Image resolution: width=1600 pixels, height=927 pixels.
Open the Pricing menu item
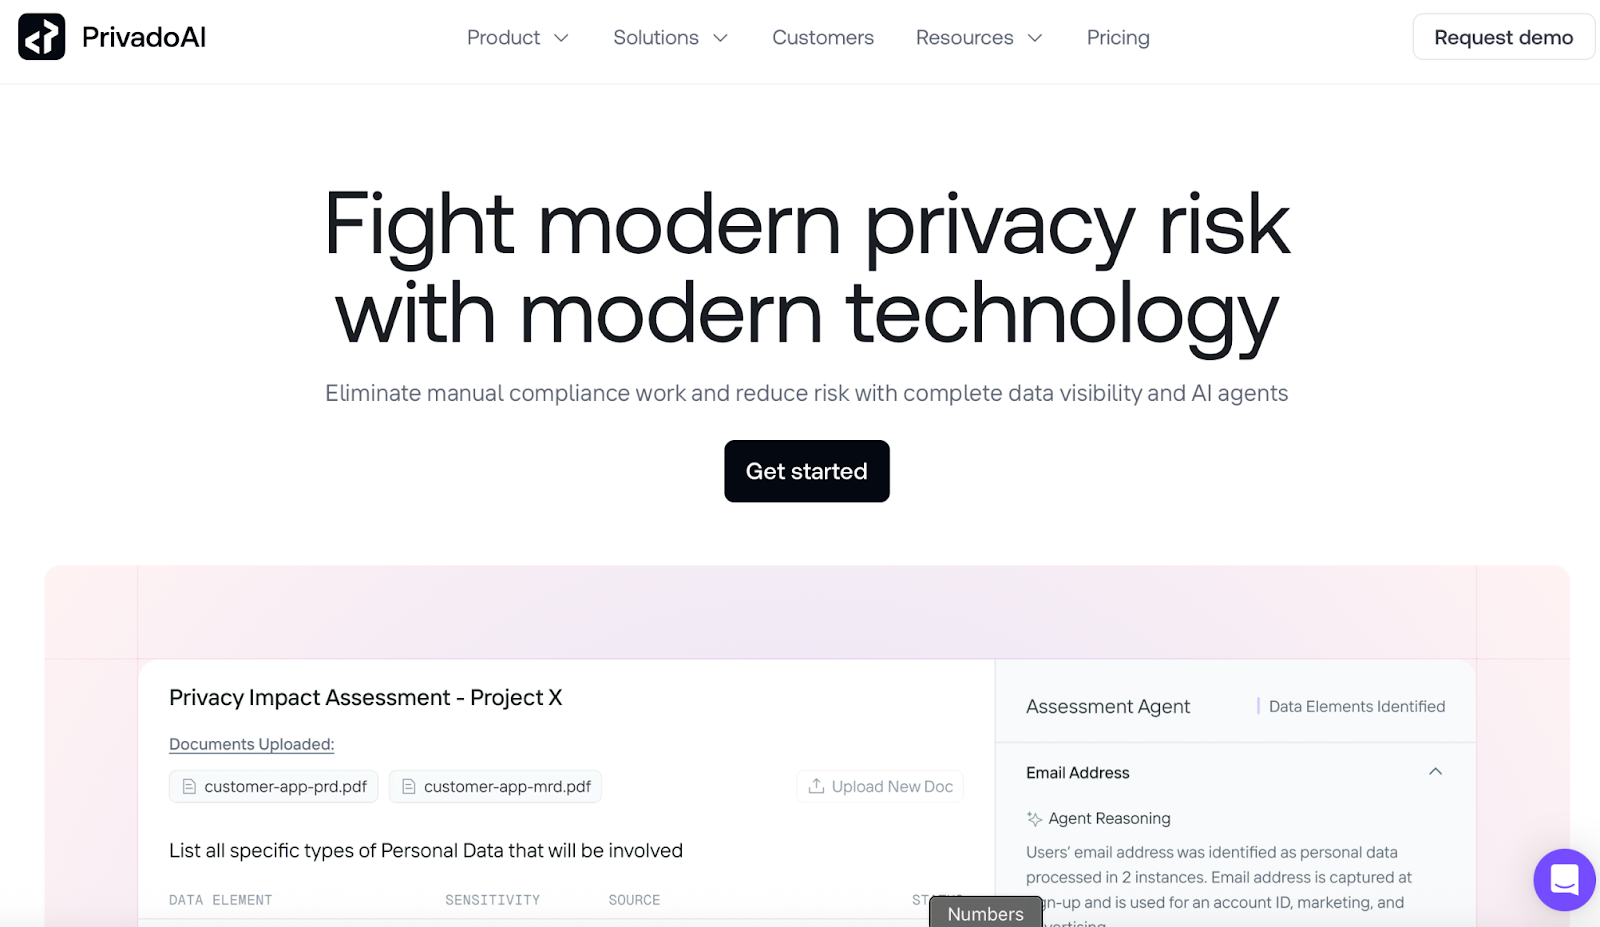[x=1117, y=37]
